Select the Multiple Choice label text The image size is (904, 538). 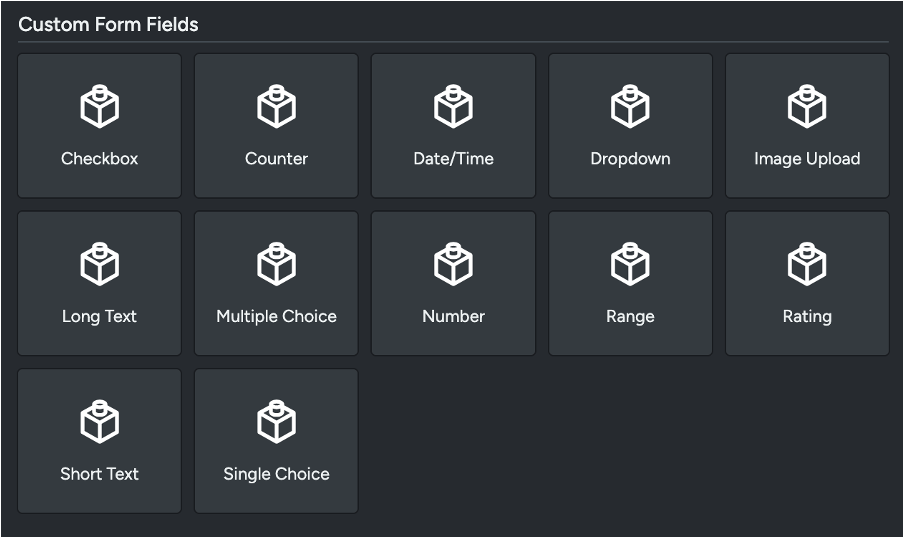click(276, 317)
